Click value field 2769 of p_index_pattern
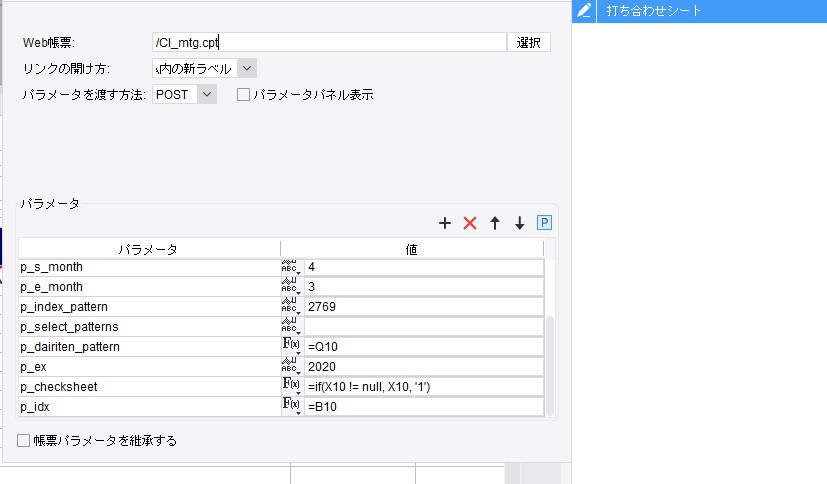Image resolution: width=827 pixels, height=484 pixels. 424,307
